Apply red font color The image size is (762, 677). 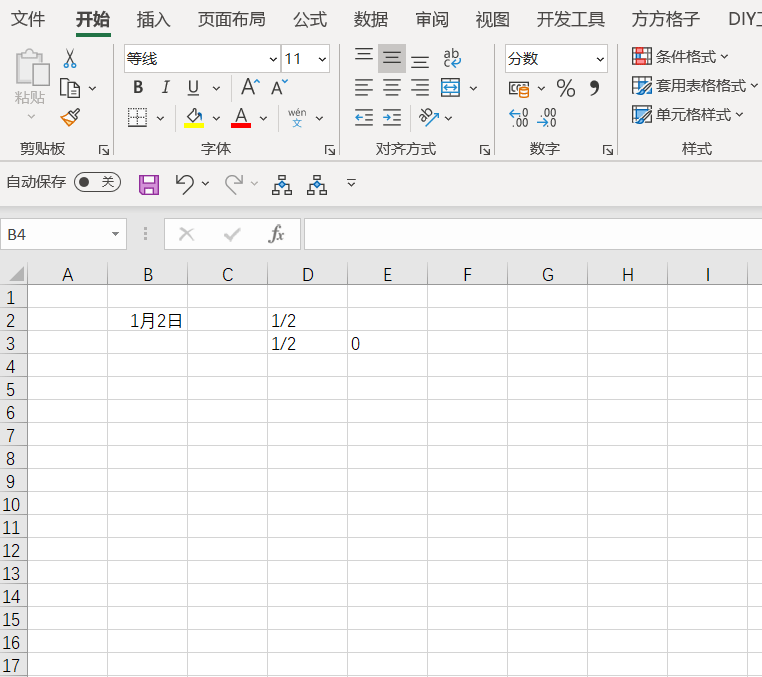point(241,118)
